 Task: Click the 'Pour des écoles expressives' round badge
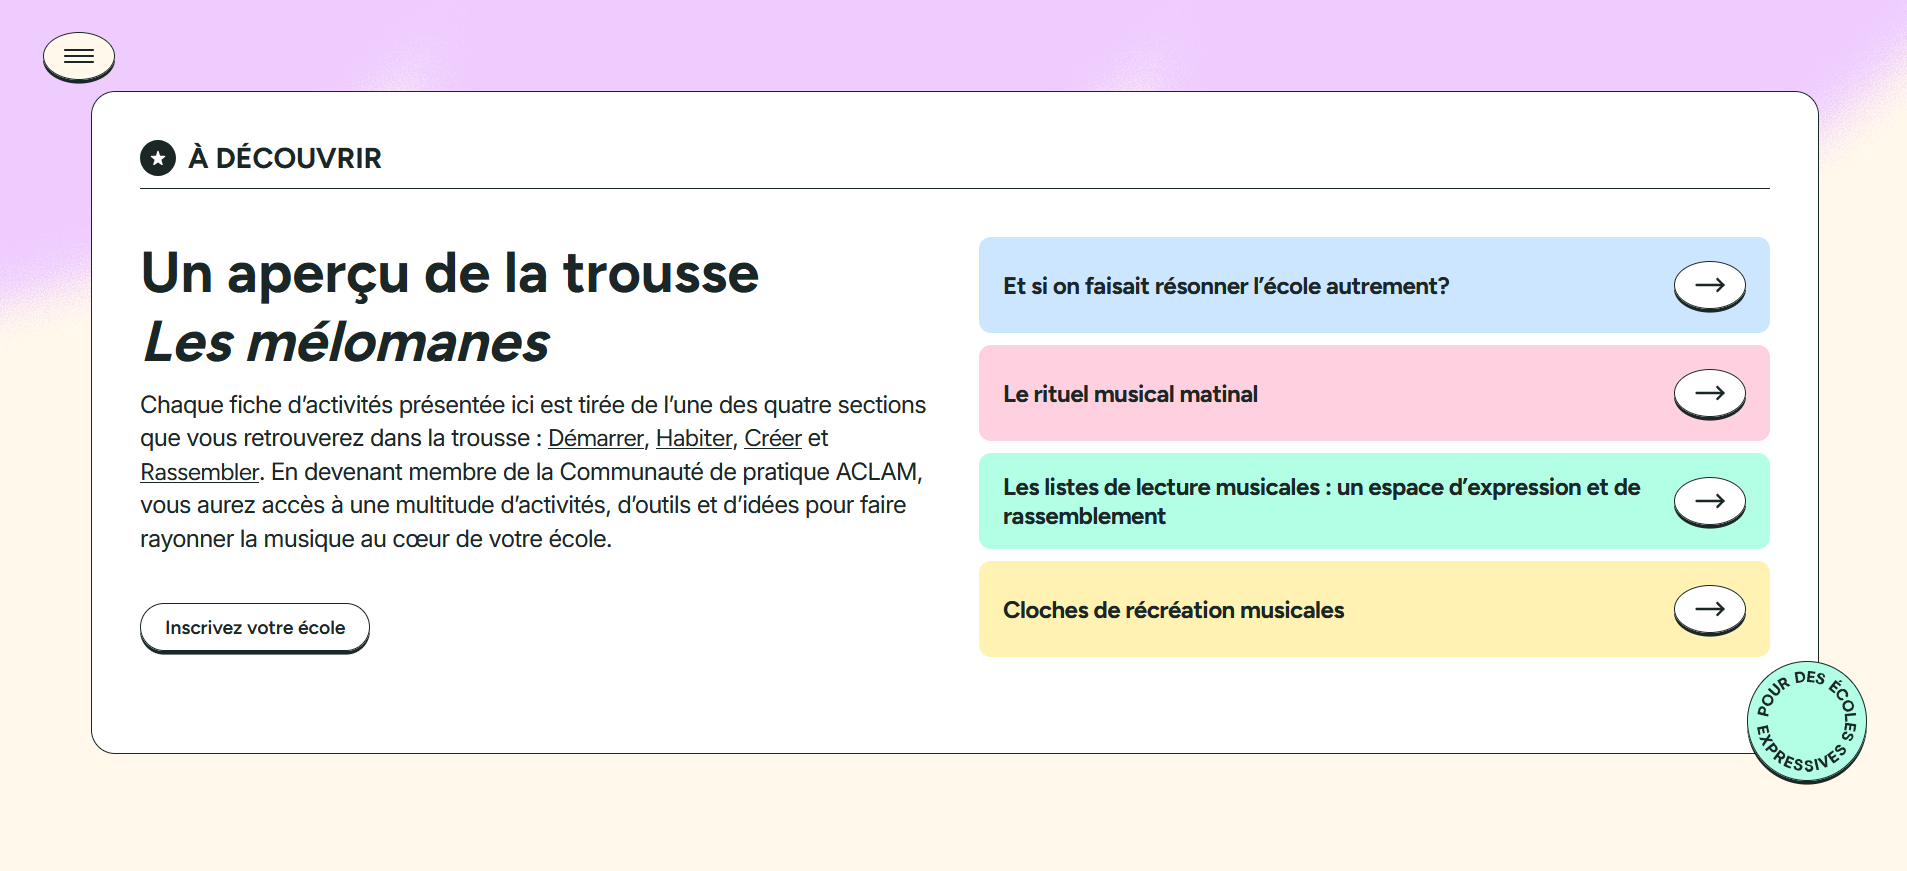pos(1805,721)
